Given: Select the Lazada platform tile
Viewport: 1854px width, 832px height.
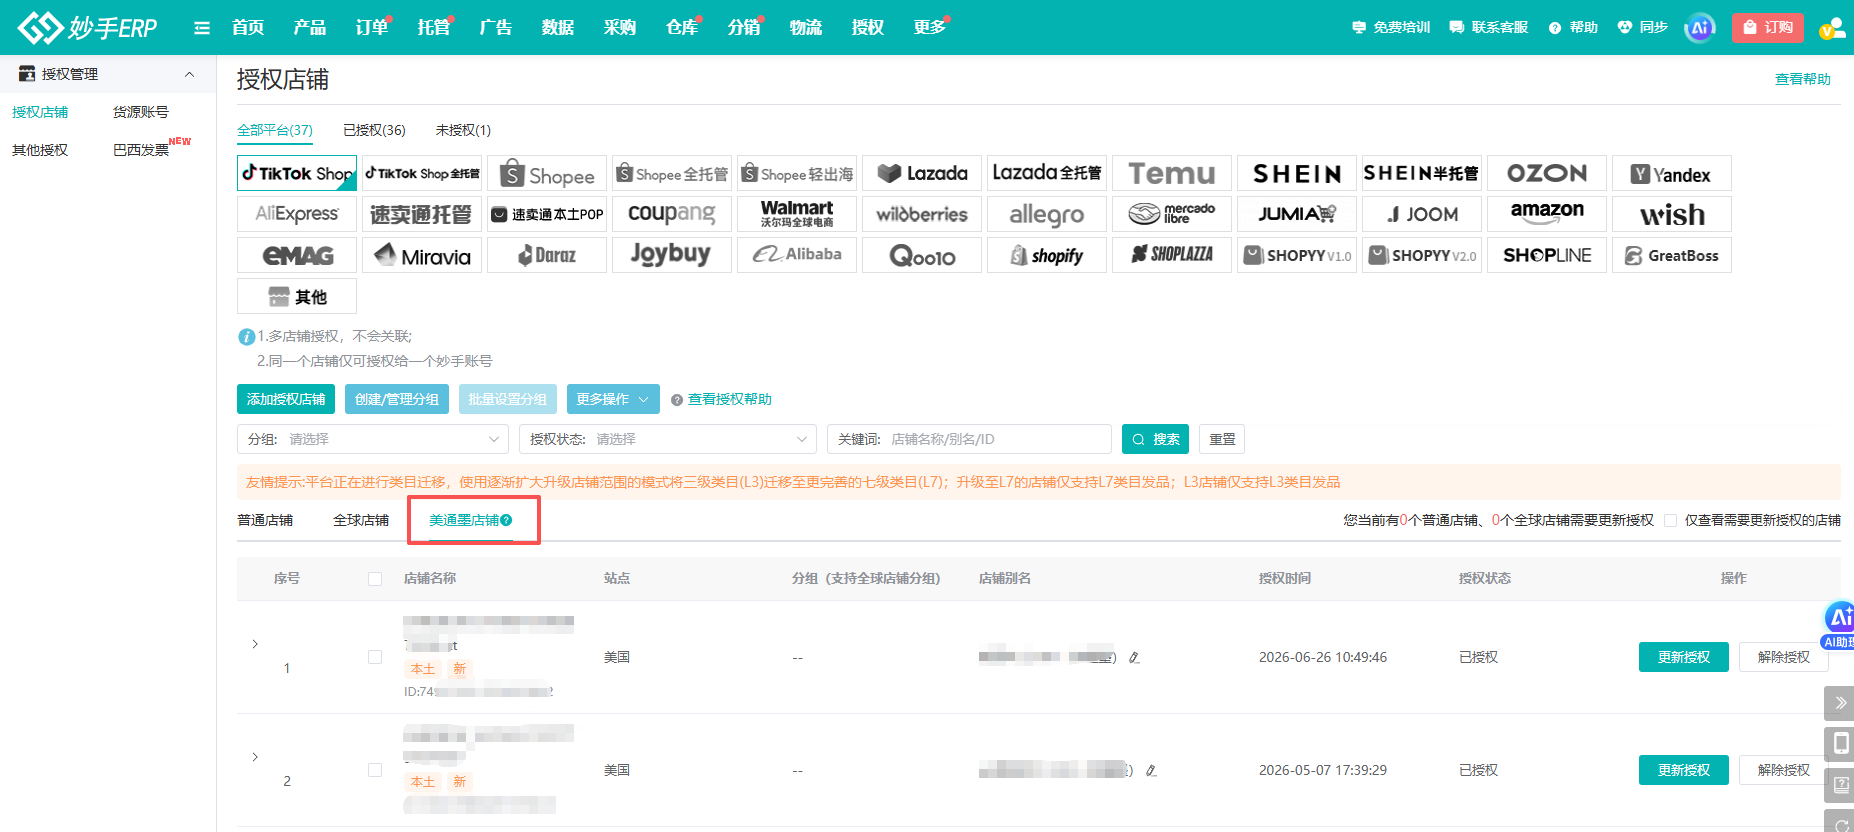Looking at the screenshot, I should (x=922, y=173).
